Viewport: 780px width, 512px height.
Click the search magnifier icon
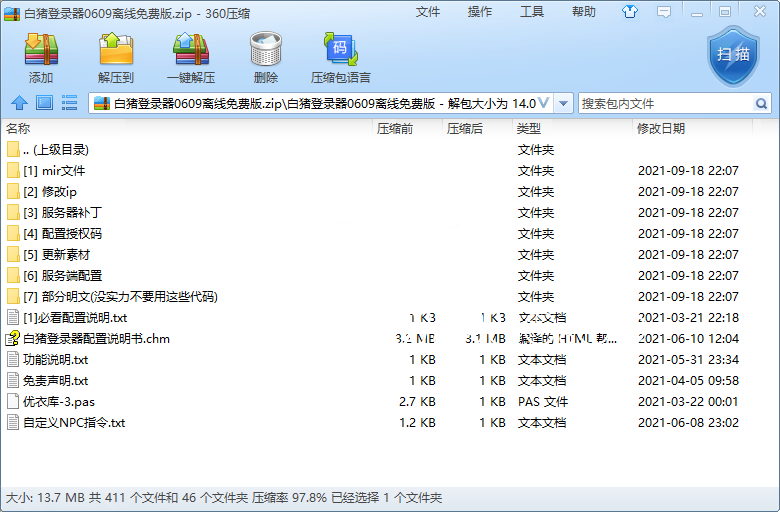pyautogui.click(x=761, y=103)
